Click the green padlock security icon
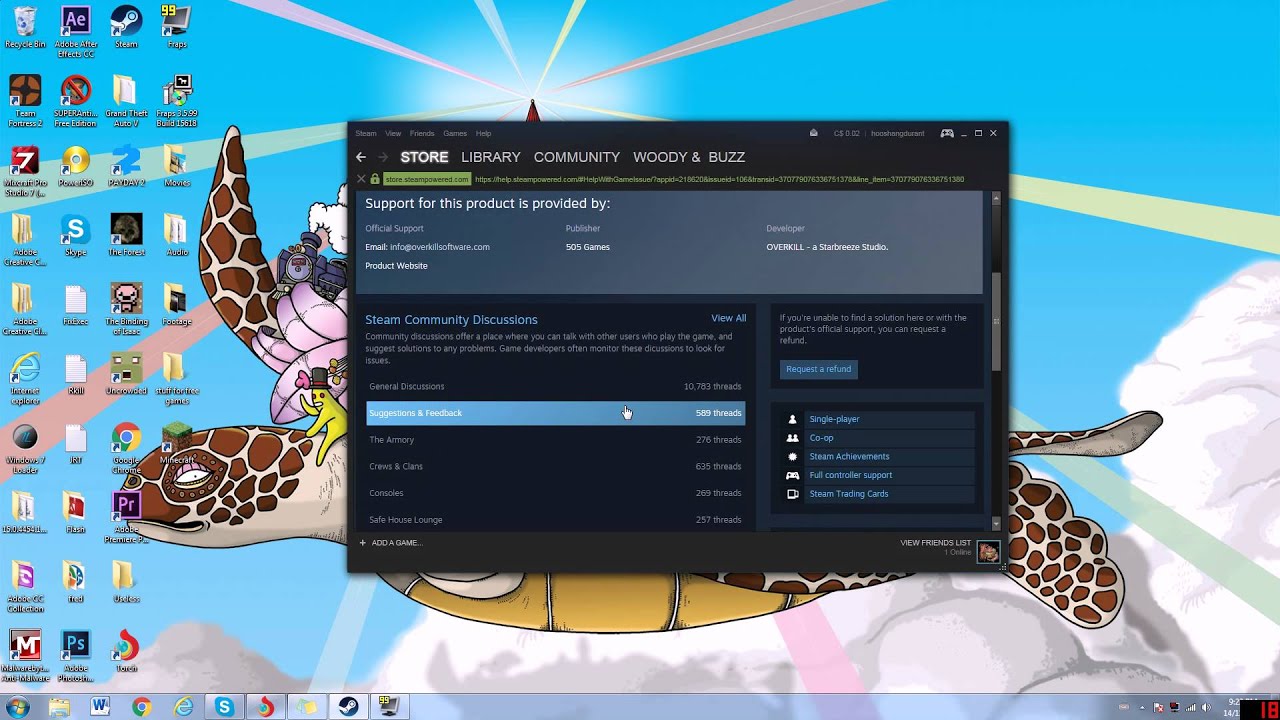1280x720 pixels. 375,179
